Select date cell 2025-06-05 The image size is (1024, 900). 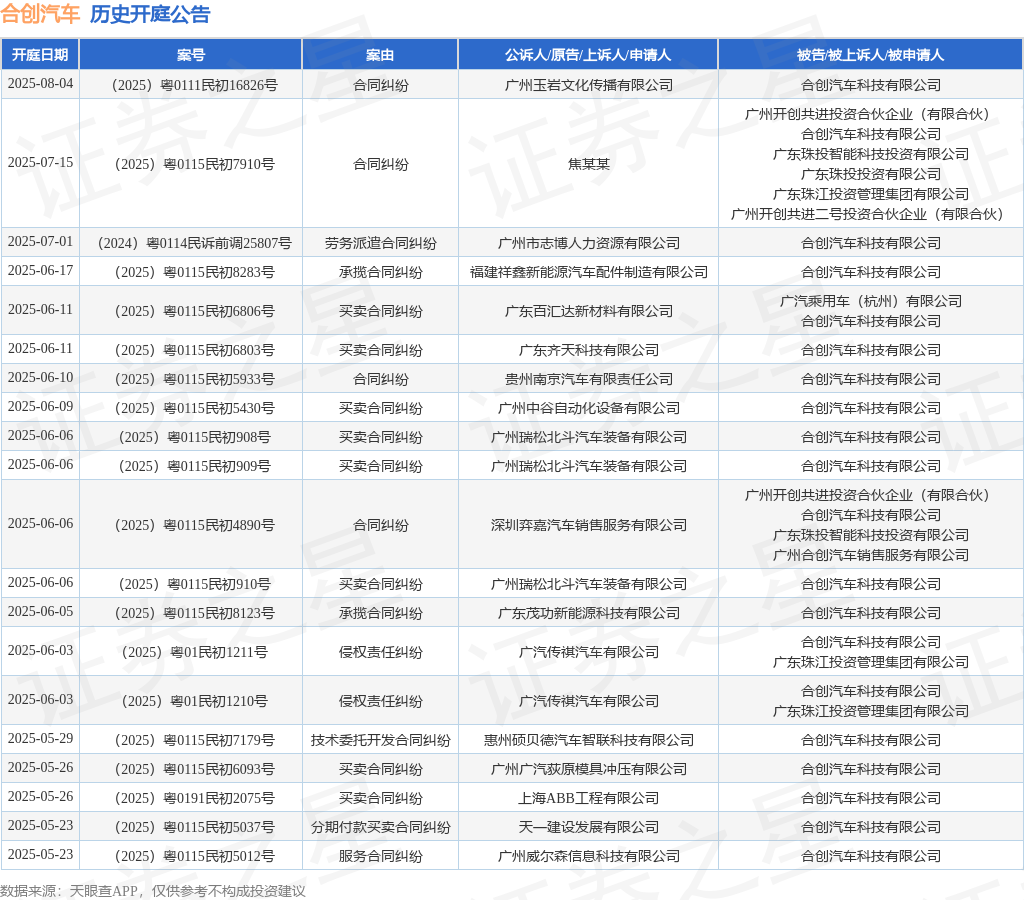pyautogui.click(x=40, y=611)
